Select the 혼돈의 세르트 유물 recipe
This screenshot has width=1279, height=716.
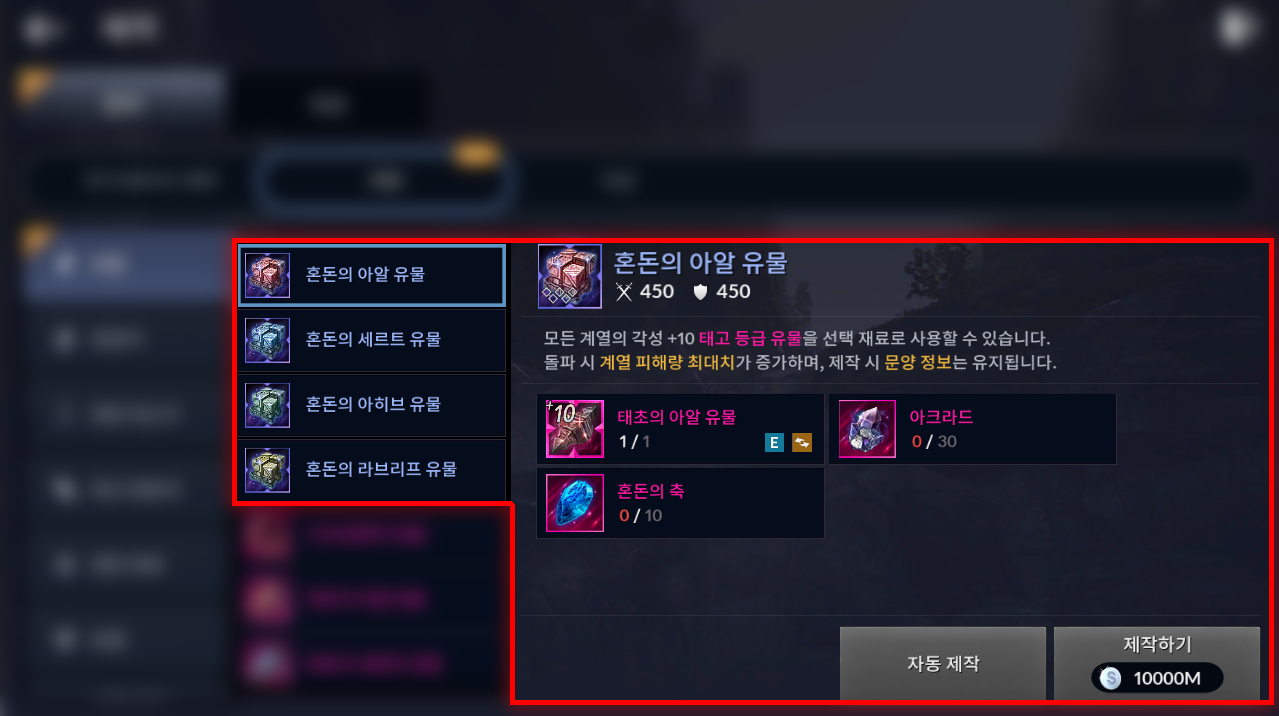coord(372,340)
